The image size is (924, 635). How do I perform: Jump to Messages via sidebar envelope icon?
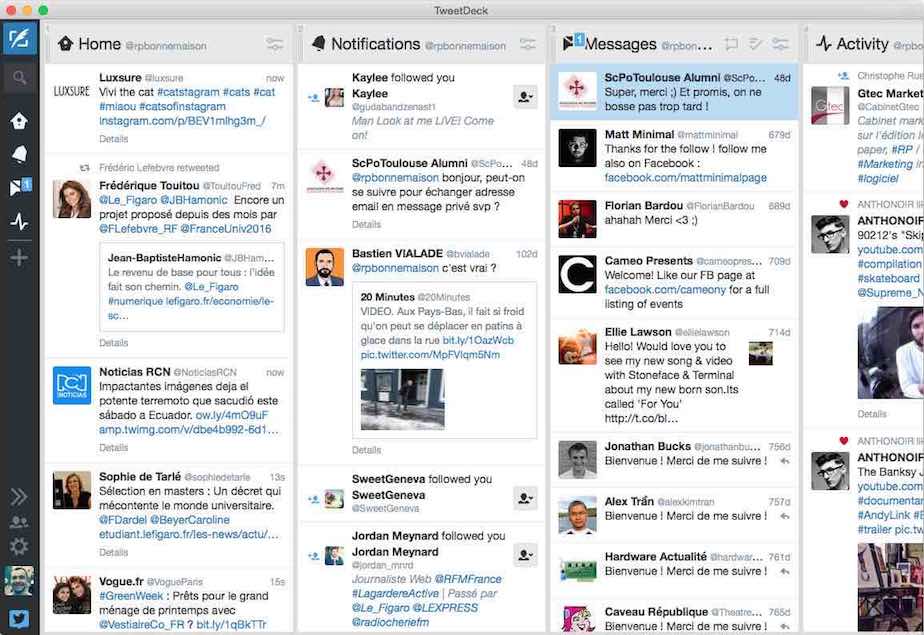(20, 187)
